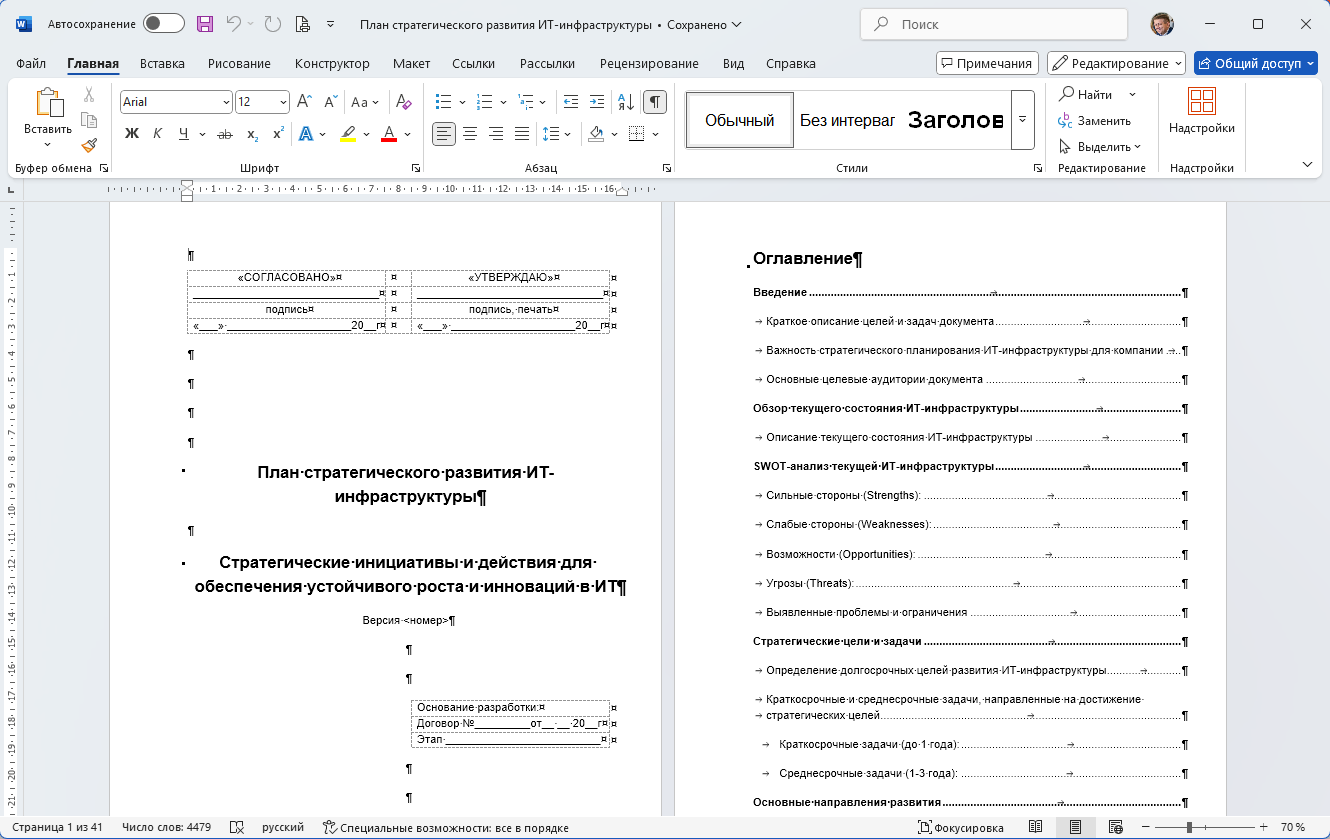Apply bulleted list formatting
The image size is (1330, 839).
point(444,102)
